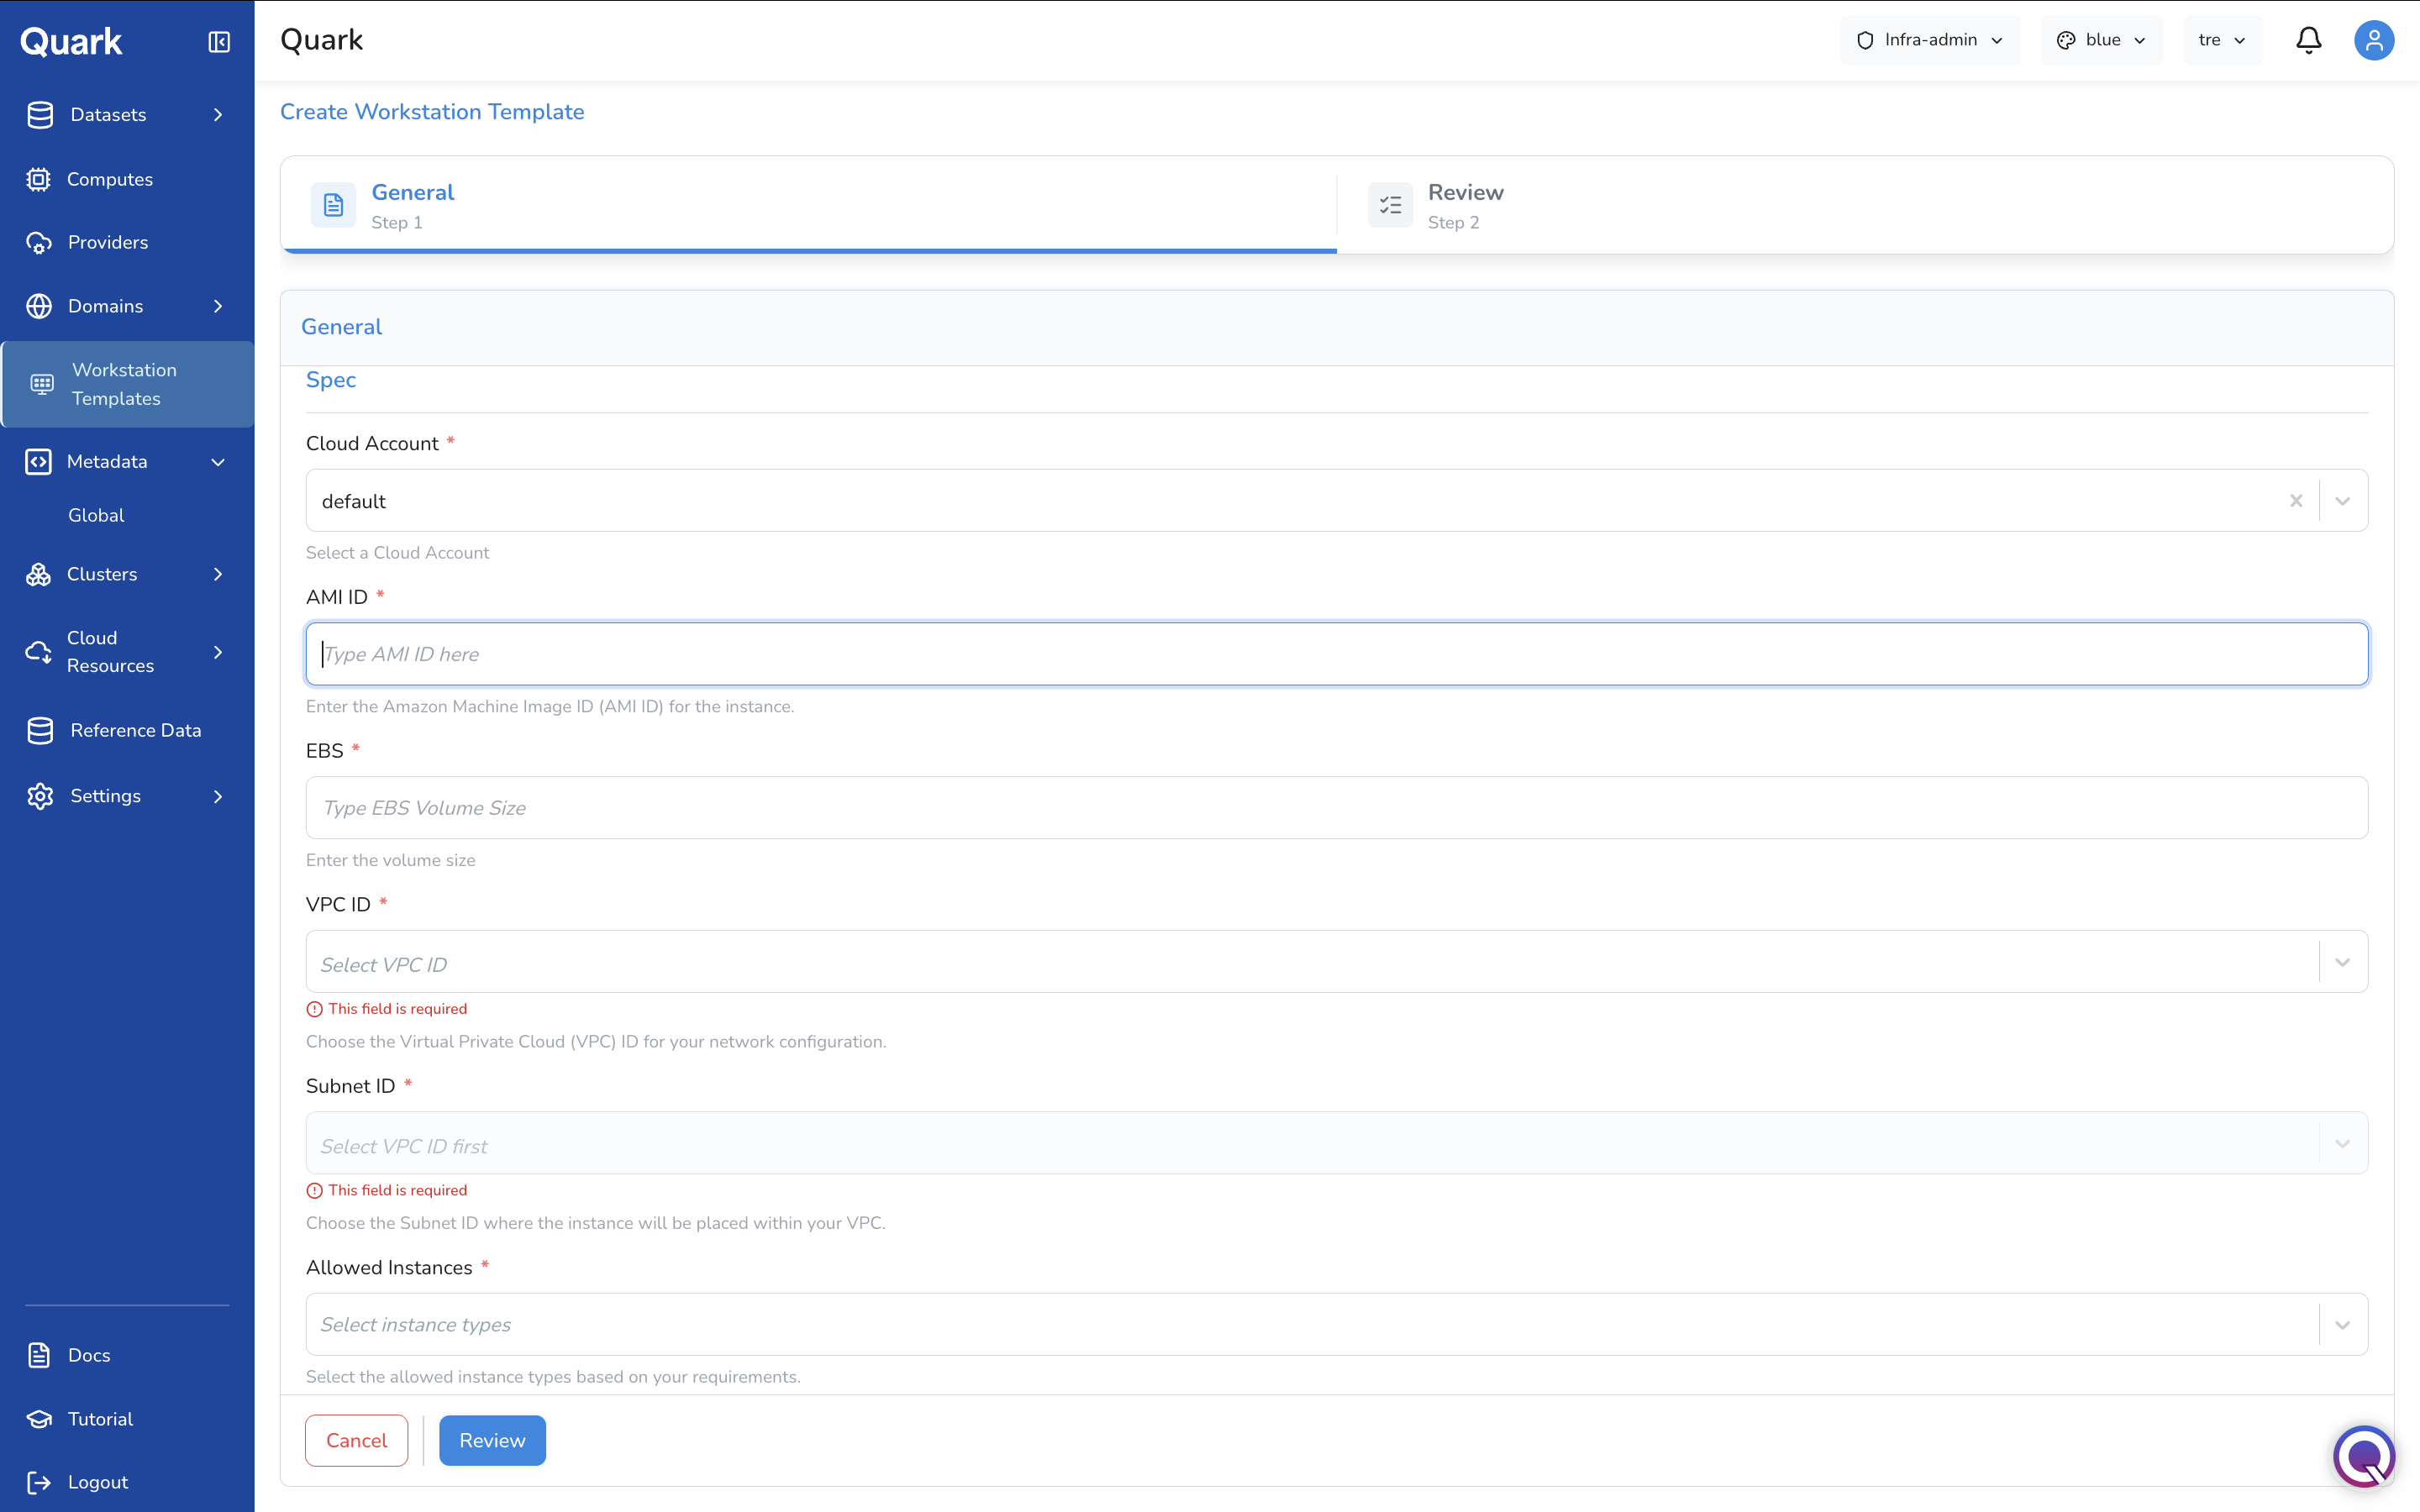Click the Datasets database icon
This screenshot has width=2420, height=1512.
point(40,115)
